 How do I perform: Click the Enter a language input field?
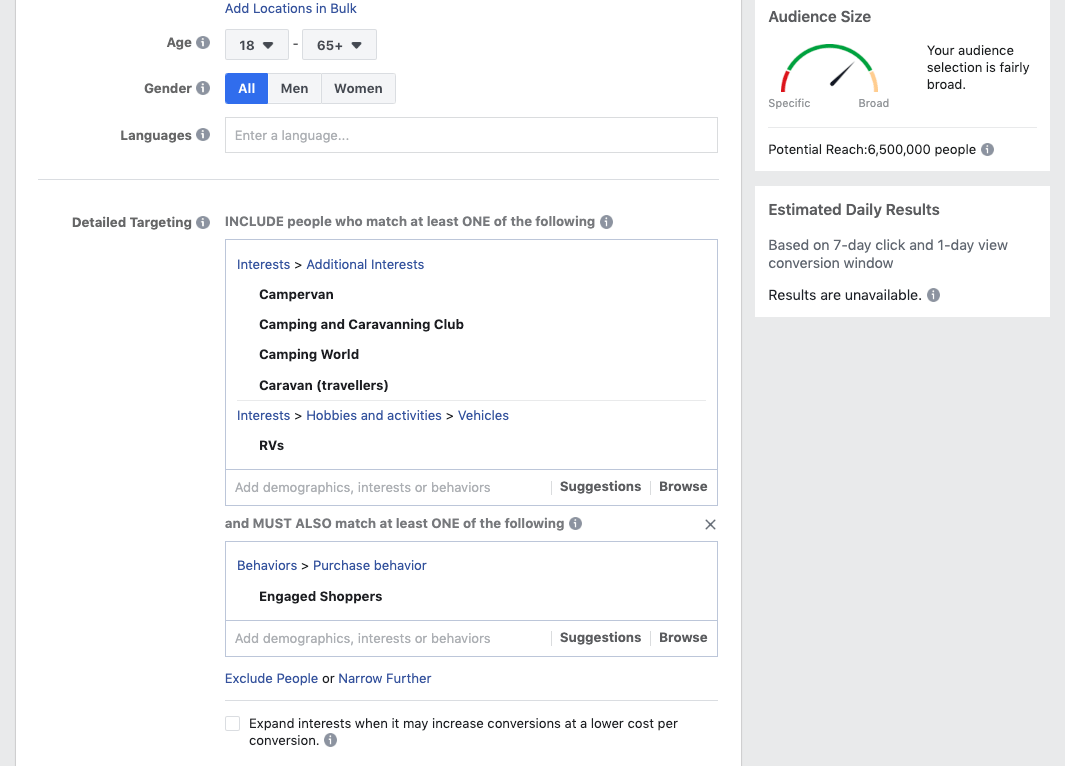[x=471, y=135]
